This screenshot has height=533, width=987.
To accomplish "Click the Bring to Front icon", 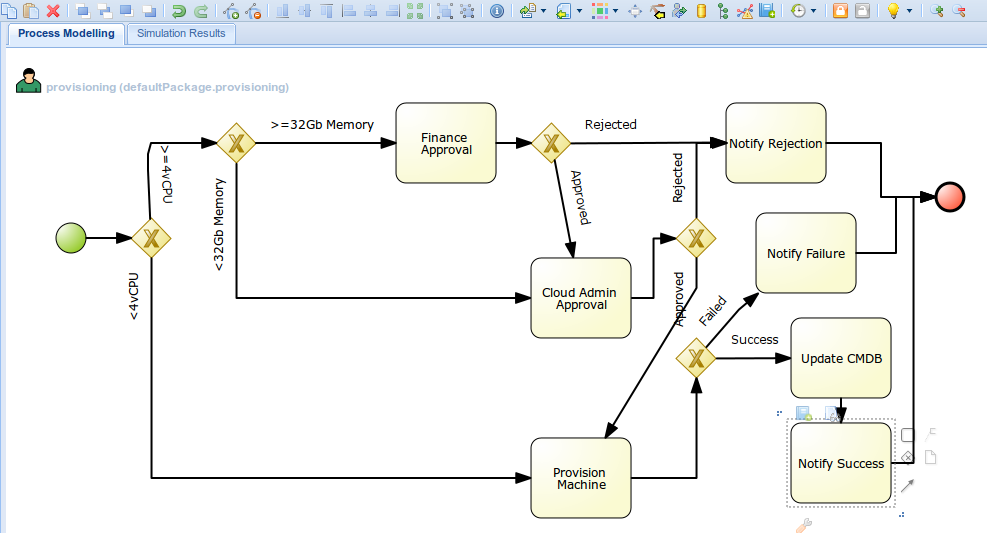I will pos(82,10).
